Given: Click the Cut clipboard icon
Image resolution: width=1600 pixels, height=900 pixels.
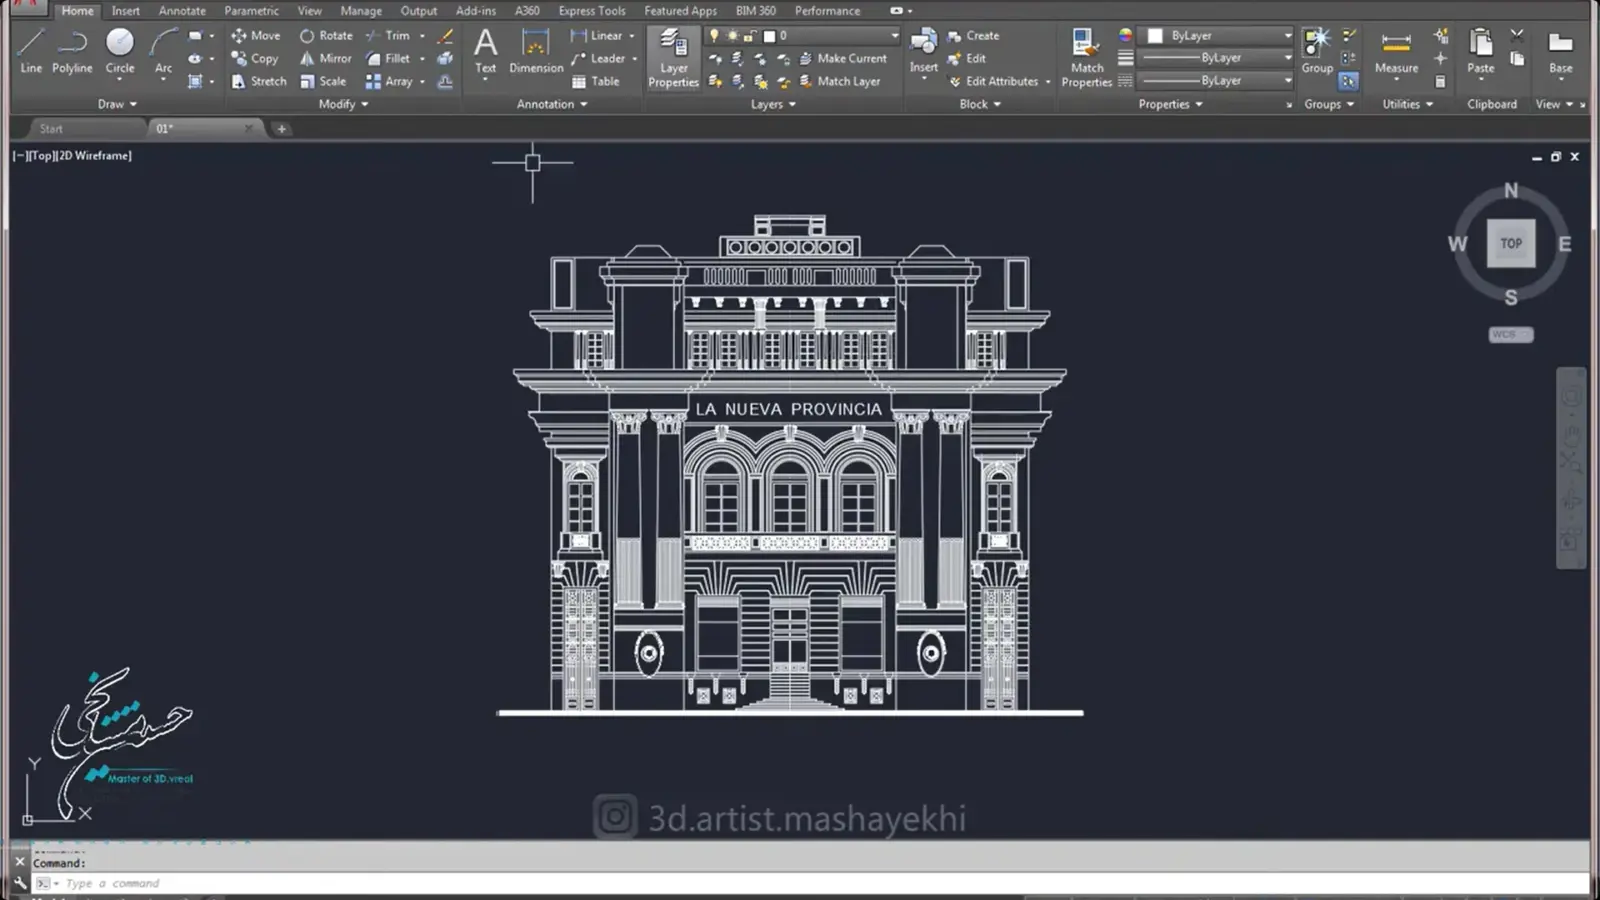Looking at the screenshot, I should (1517, 35).
